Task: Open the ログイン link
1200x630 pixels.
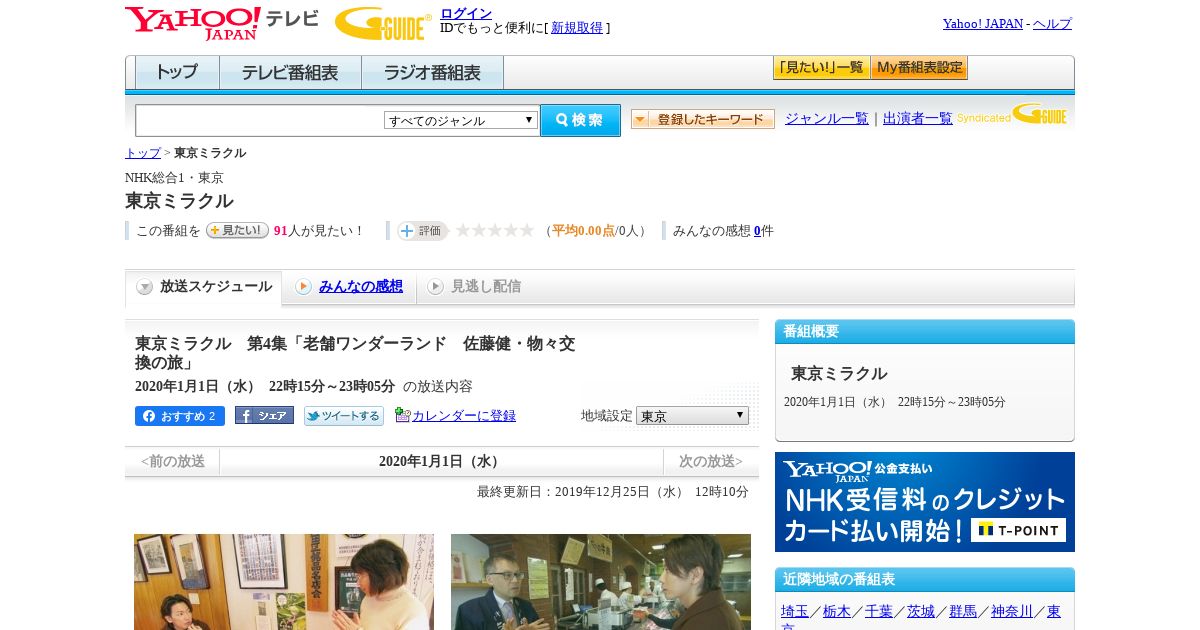Action: (x=466, y=13)
